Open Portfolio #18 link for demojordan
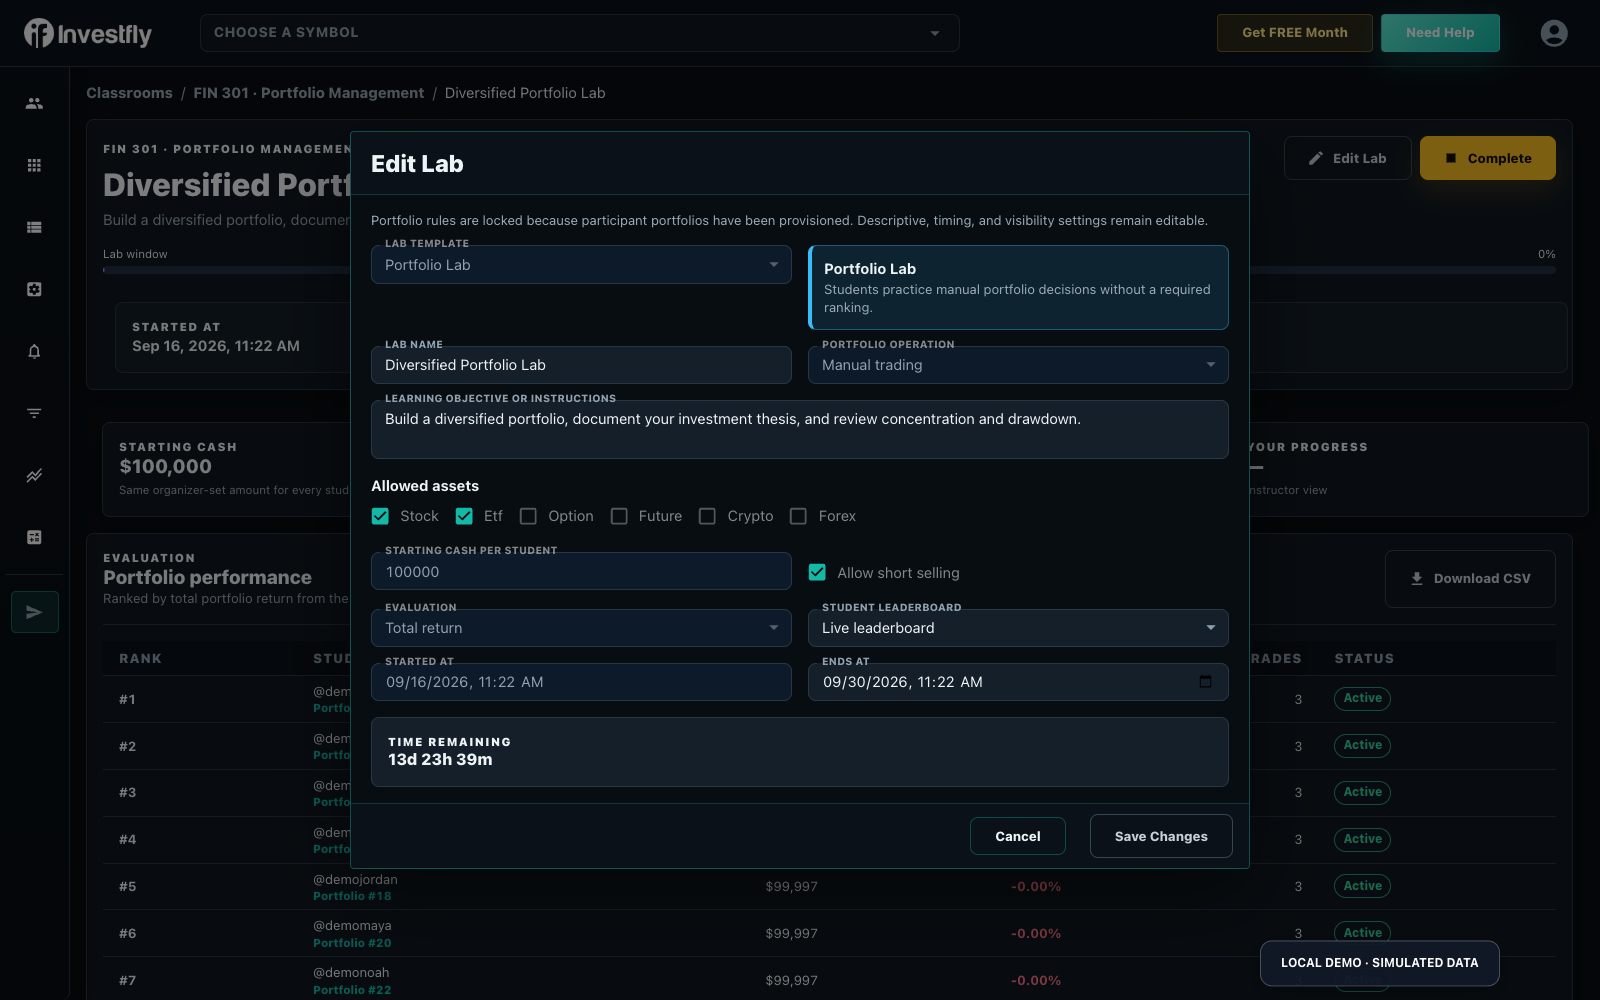Image resolution: width=1600 pixels, height=1000 pixels. (x=352, y=896)
